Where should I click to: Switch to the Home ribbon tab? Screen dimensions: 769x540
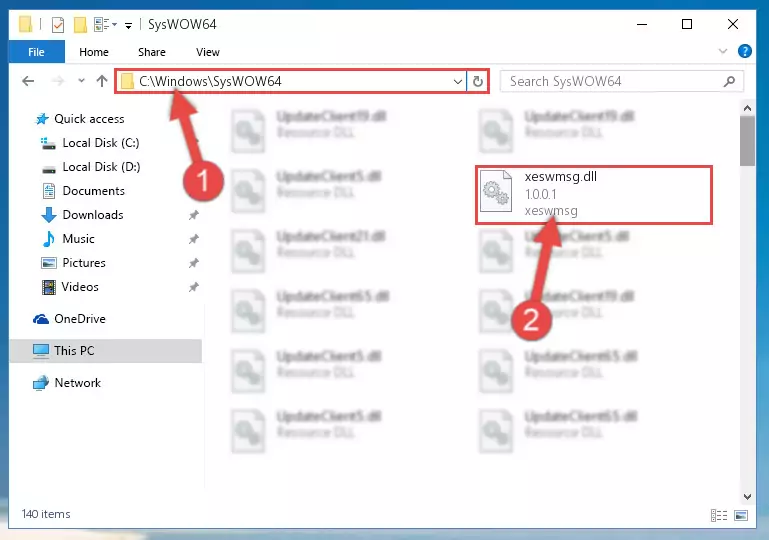(x=94, y=52)
